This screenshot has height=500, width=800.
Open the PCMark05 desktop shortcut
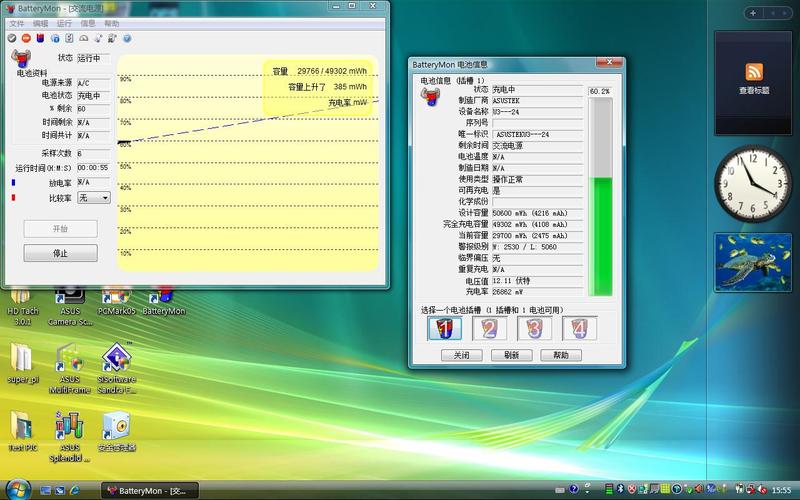[117, 303]
